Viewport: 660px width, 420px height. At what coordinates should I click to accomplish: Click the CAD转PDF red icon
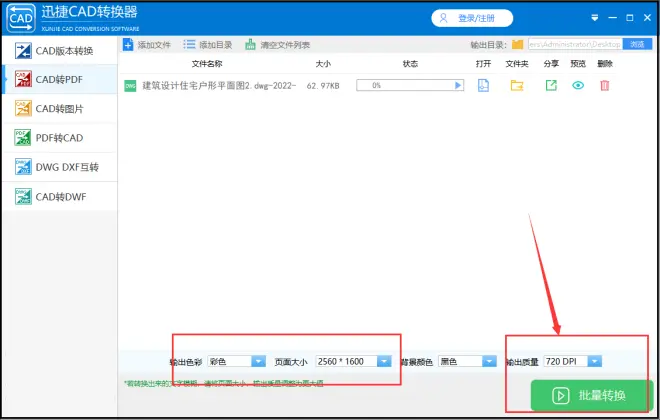click(x=23, y=79)
